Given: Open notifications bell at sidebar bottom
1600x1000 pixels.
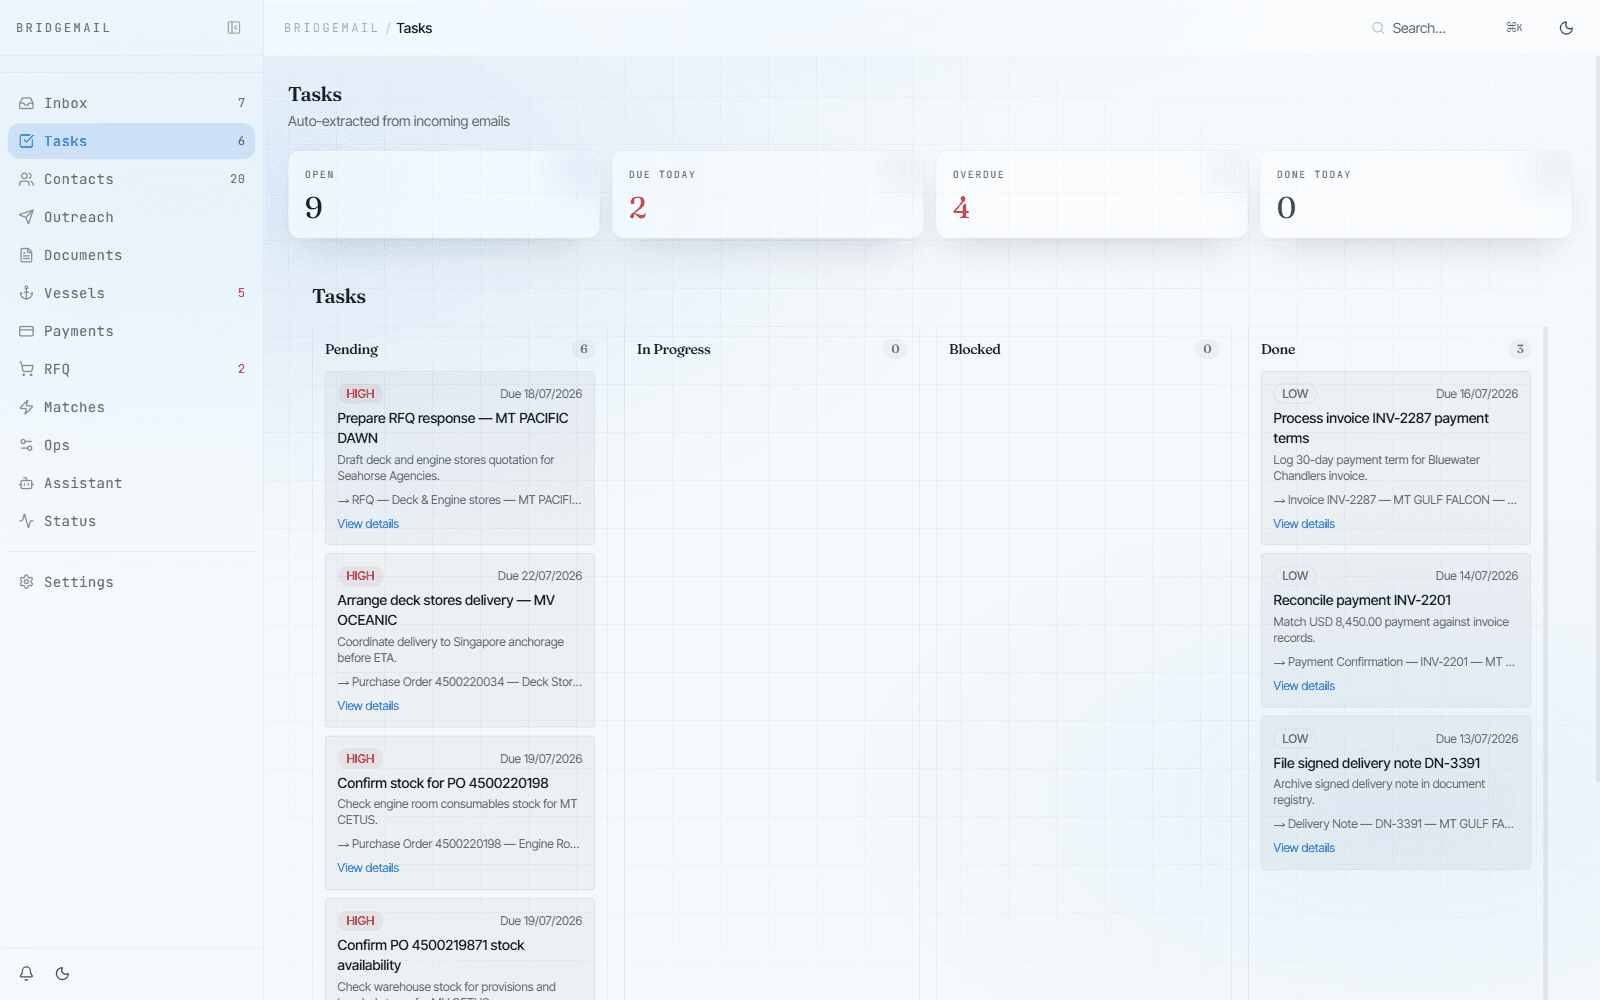Looking at the screenshot, I should coord(27,973).
